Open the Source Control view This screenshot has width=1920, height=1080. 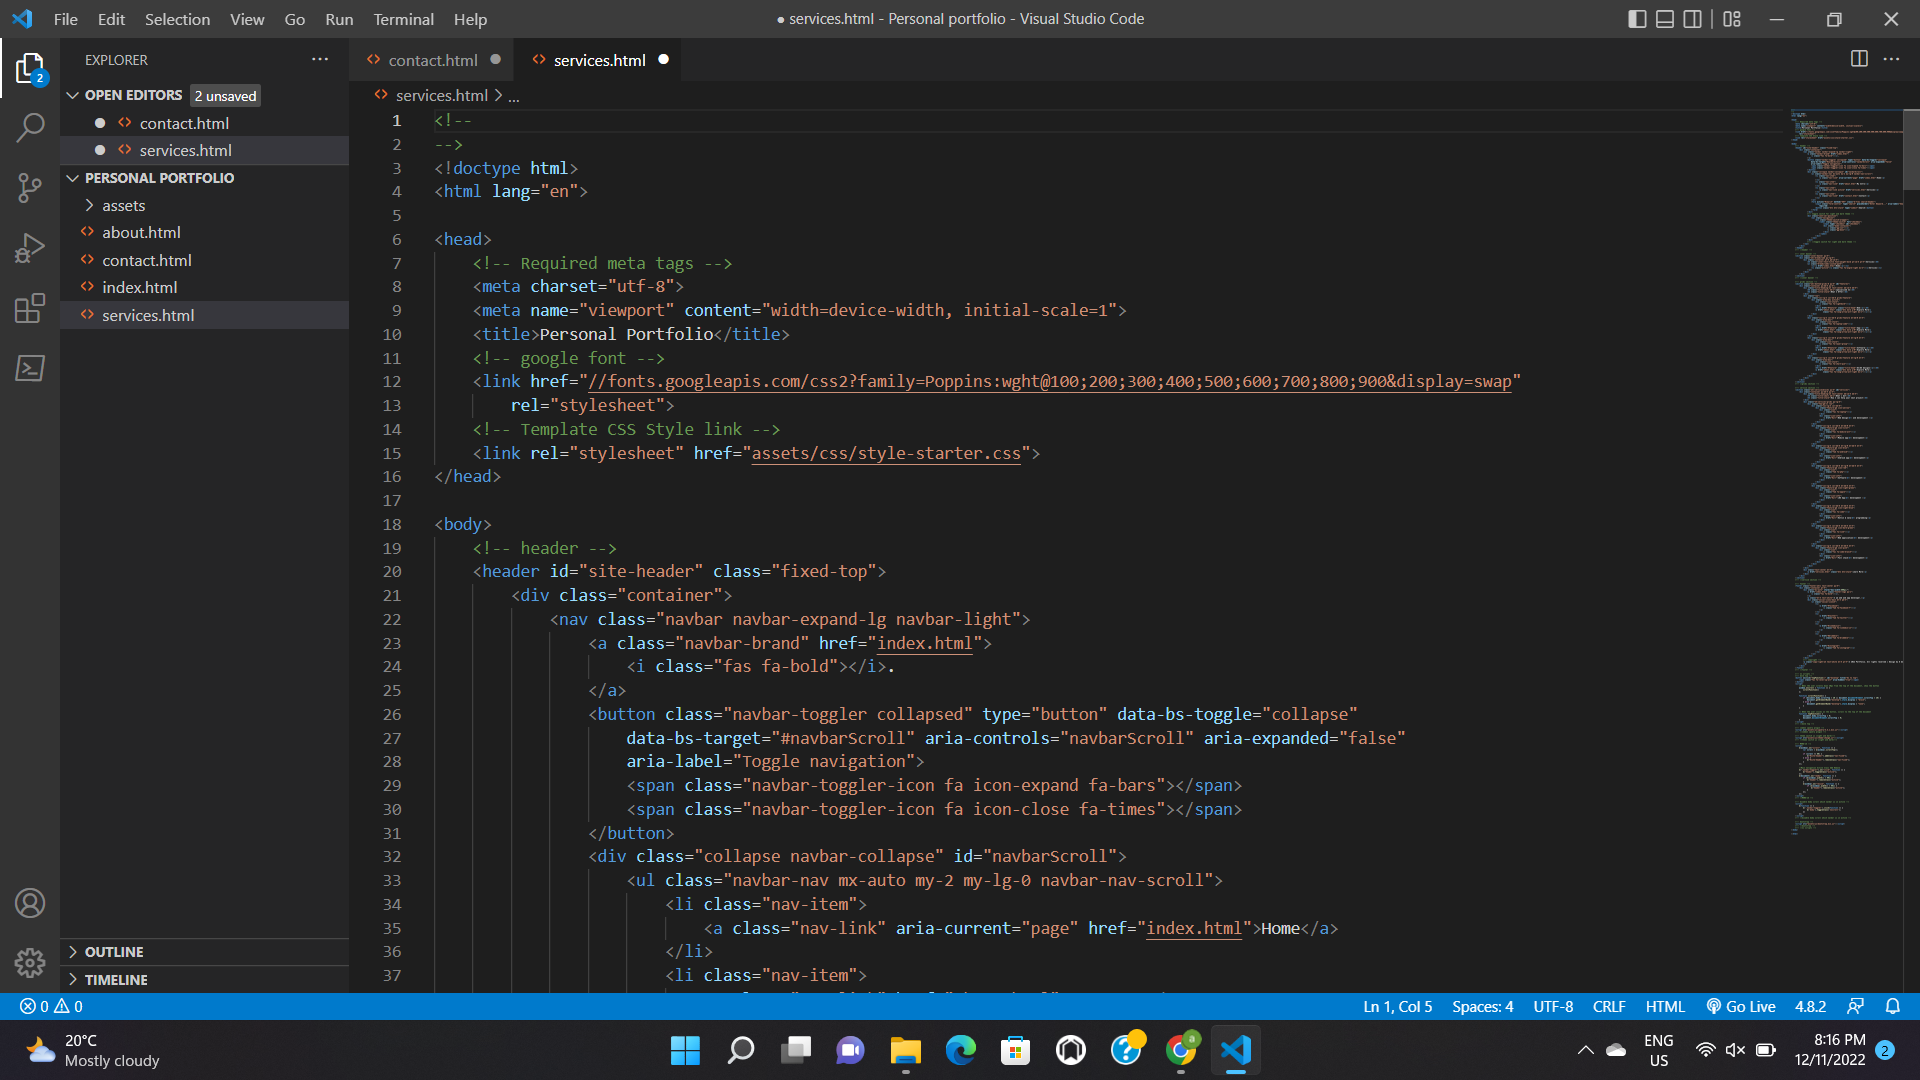pyautogui.click(x=30, y=187)
